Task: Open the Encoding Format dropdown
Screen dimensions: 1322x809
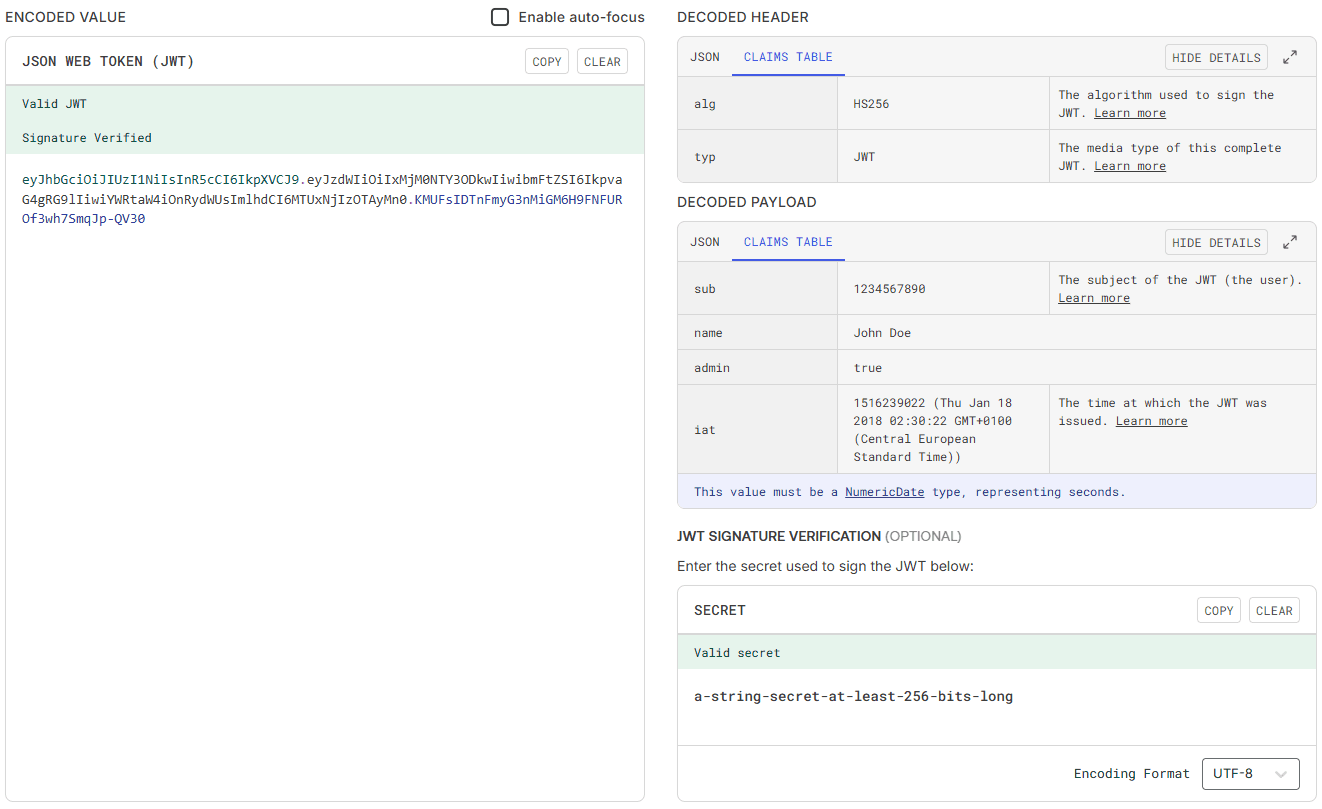Action: pos(1251,773)
